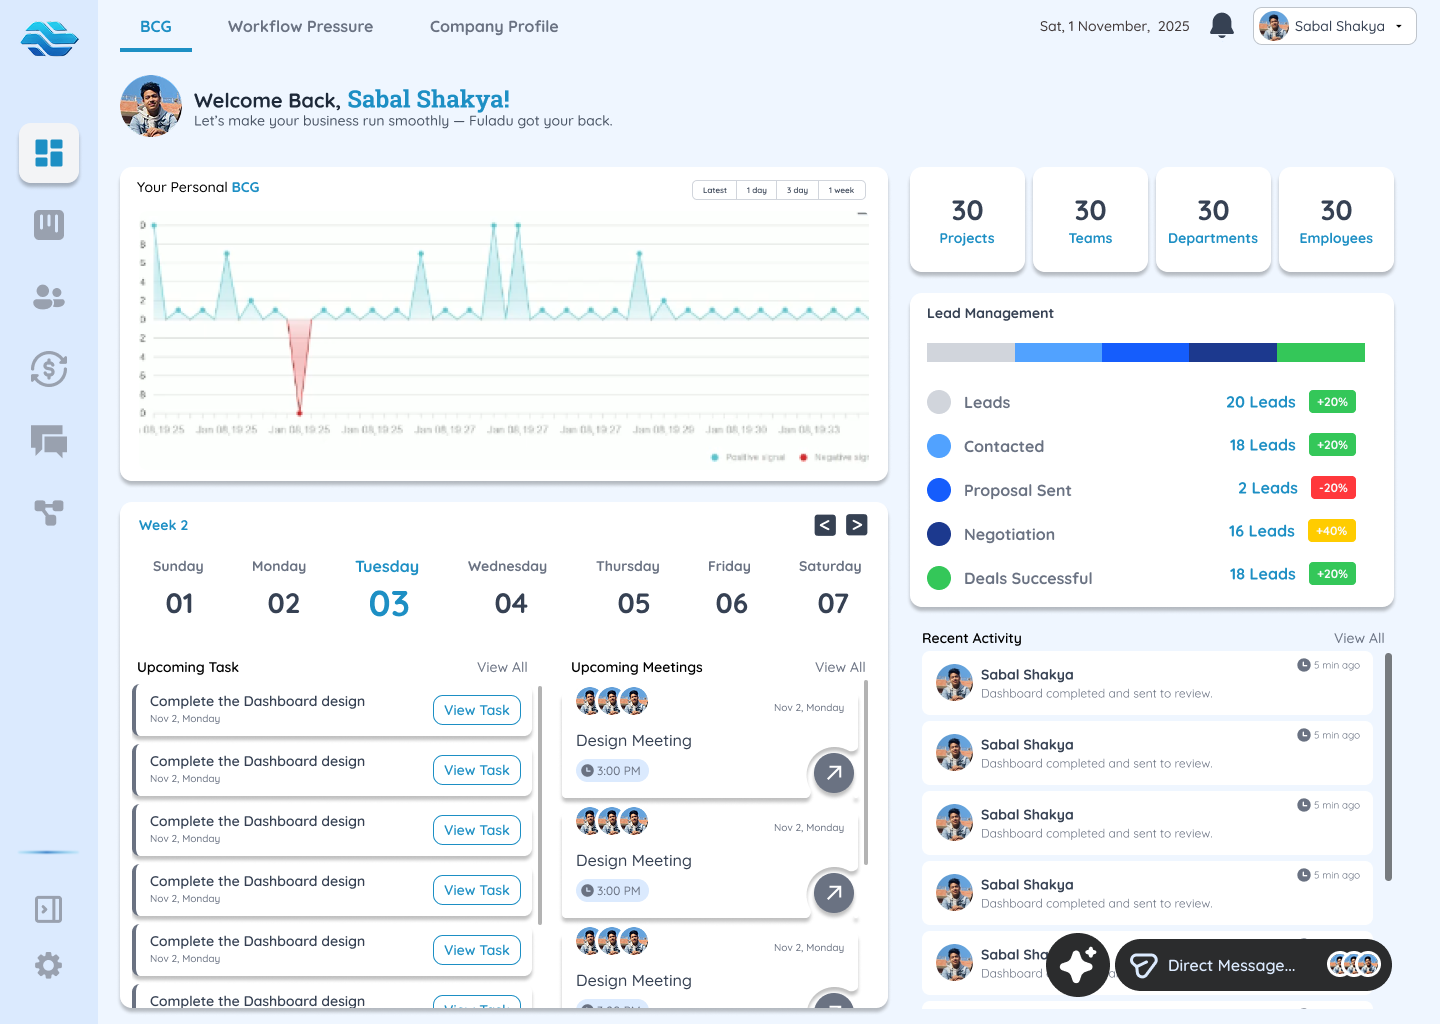This screenshot has height=1024, width=1440.
Task: Click green segment of lead bar
Action: pyautogui.click(x=1321, y=352)
